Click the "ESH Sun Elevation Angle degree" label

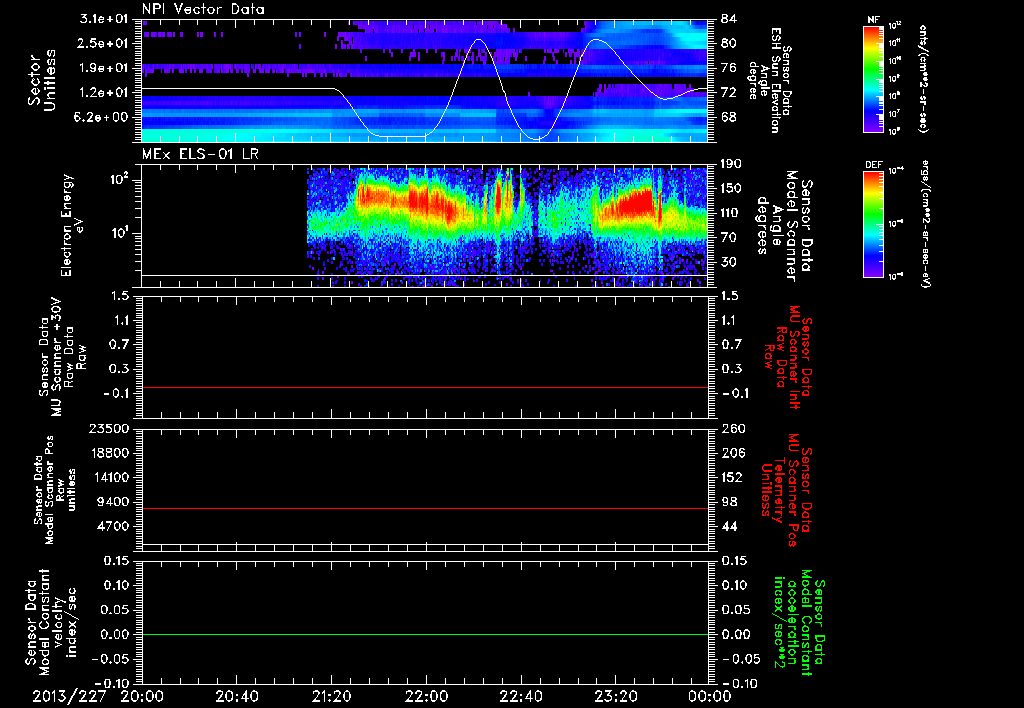click(x=769, y=80)
